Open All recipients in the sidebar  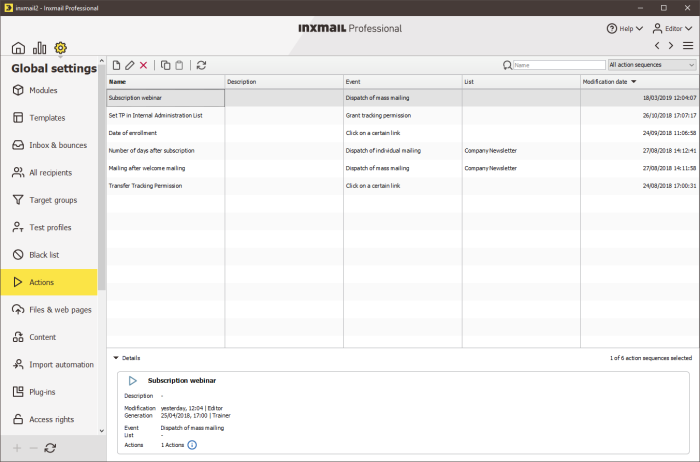click(49, 173)
